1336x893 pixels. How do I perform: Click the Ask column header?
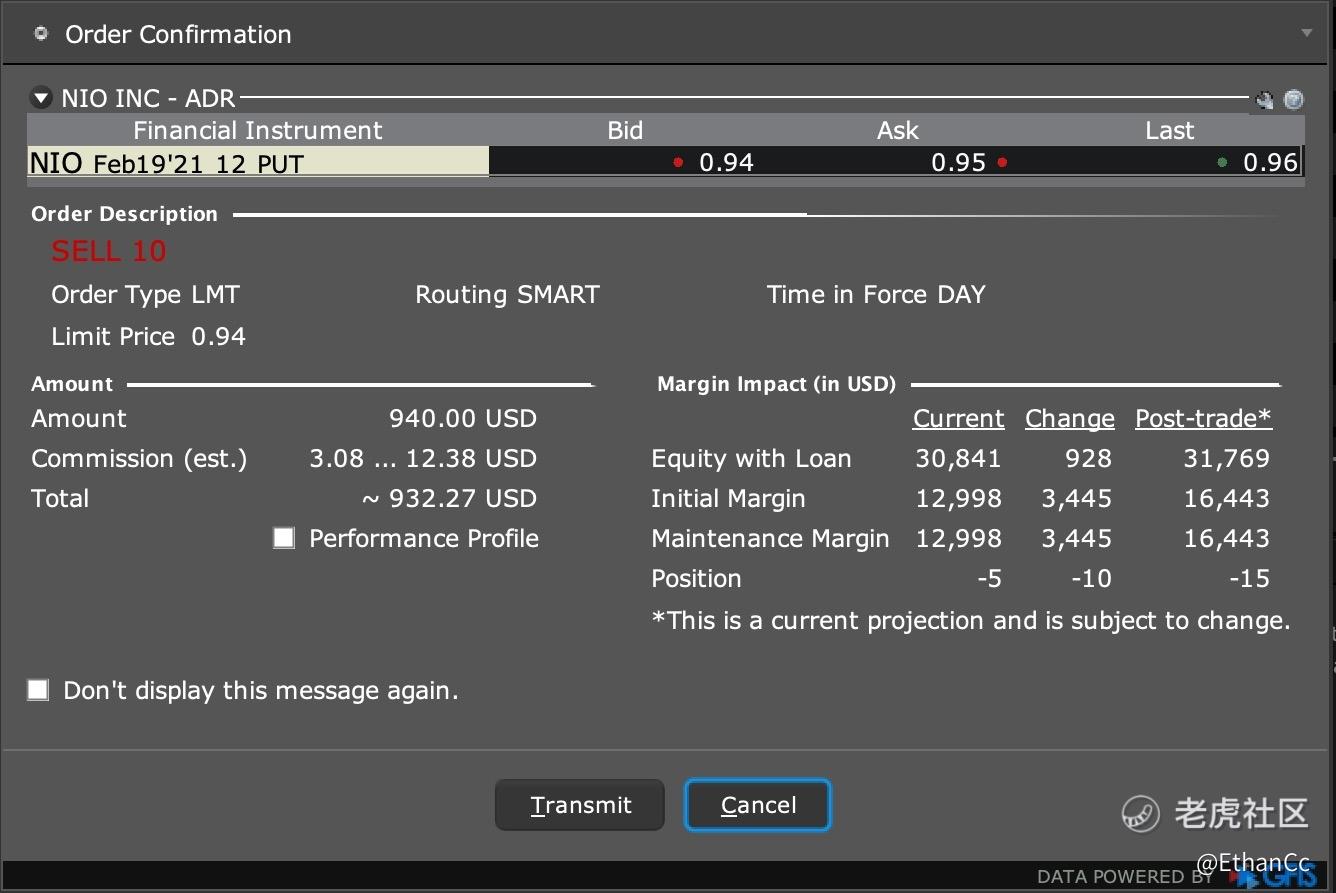897,130
